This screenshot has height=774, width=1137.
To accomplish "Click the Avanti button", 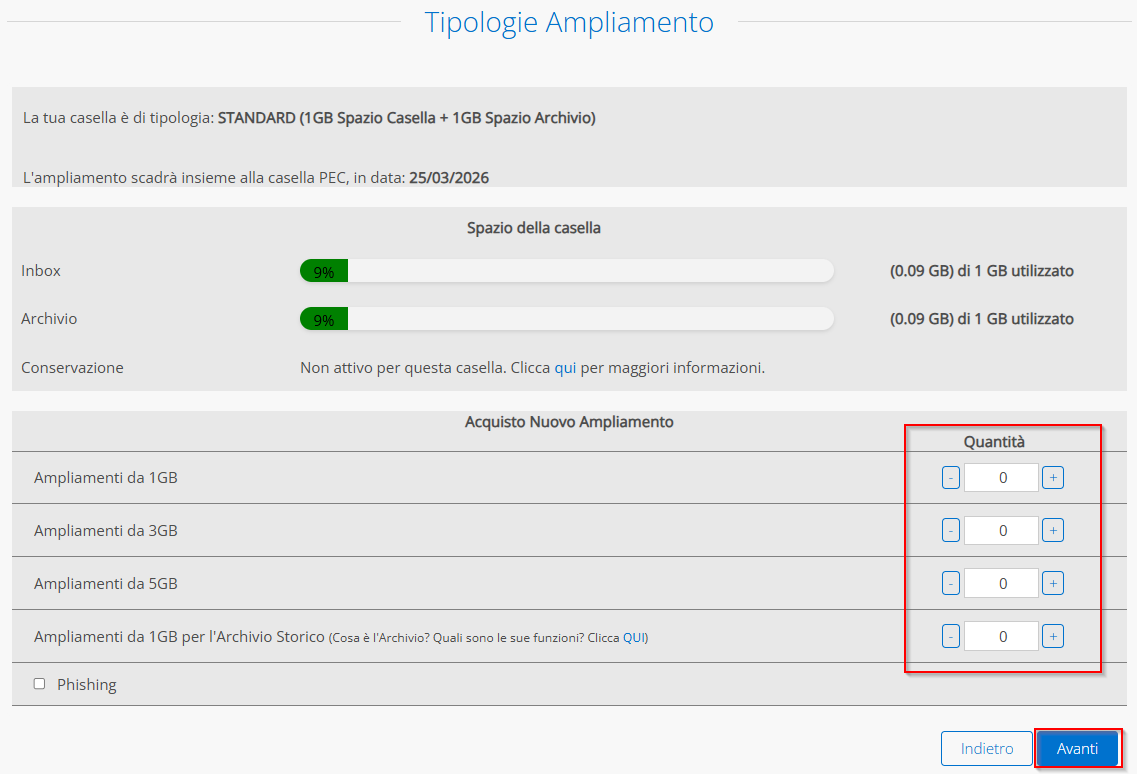I will click(x=1077, y=749).
